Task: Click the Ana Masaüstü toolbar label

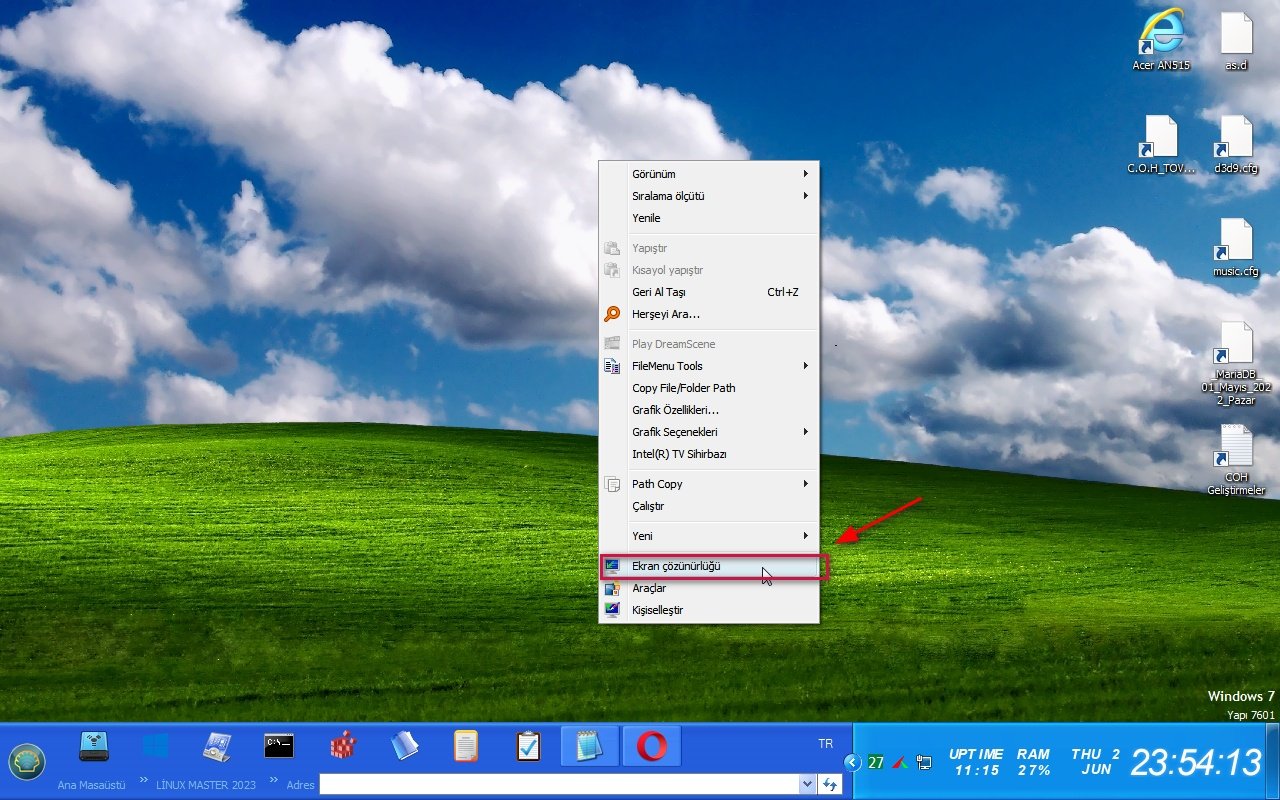Action: pyautogui.click(x=92, y=785)
